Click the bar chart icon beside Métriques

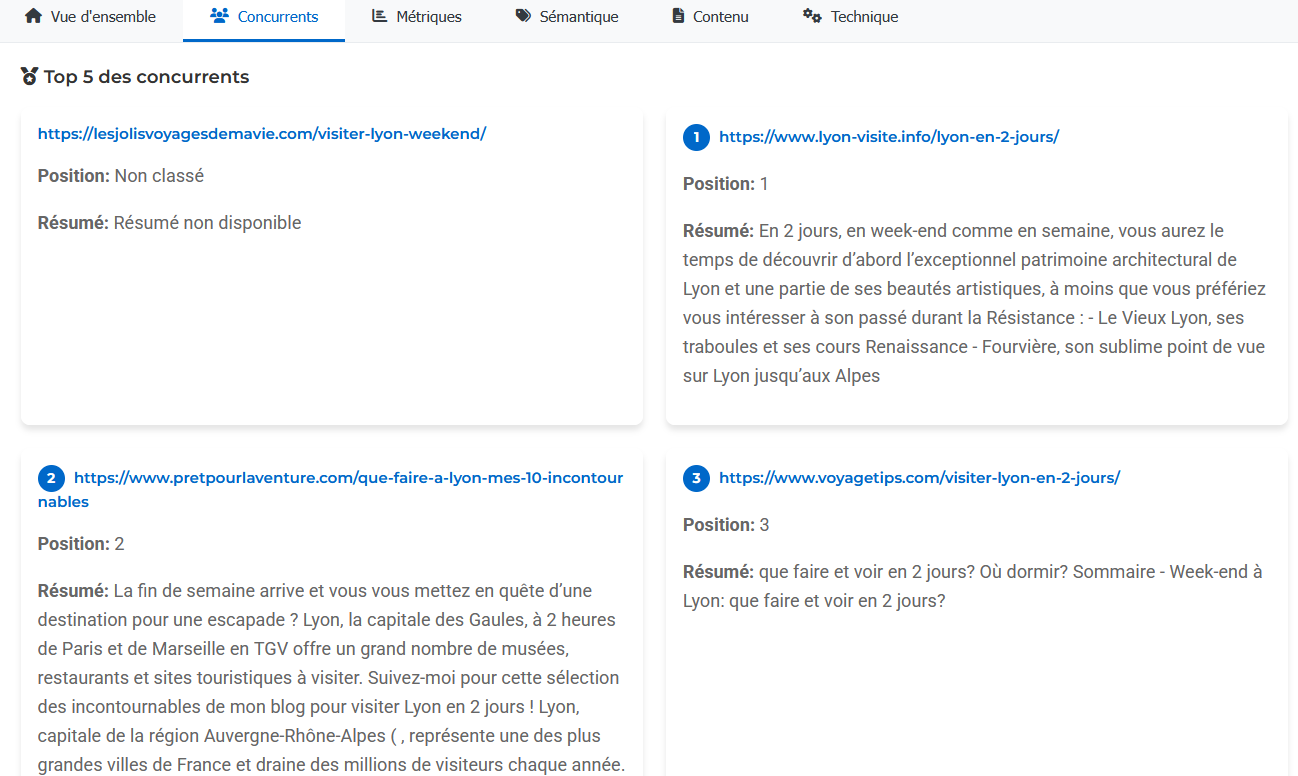point(381,15)
